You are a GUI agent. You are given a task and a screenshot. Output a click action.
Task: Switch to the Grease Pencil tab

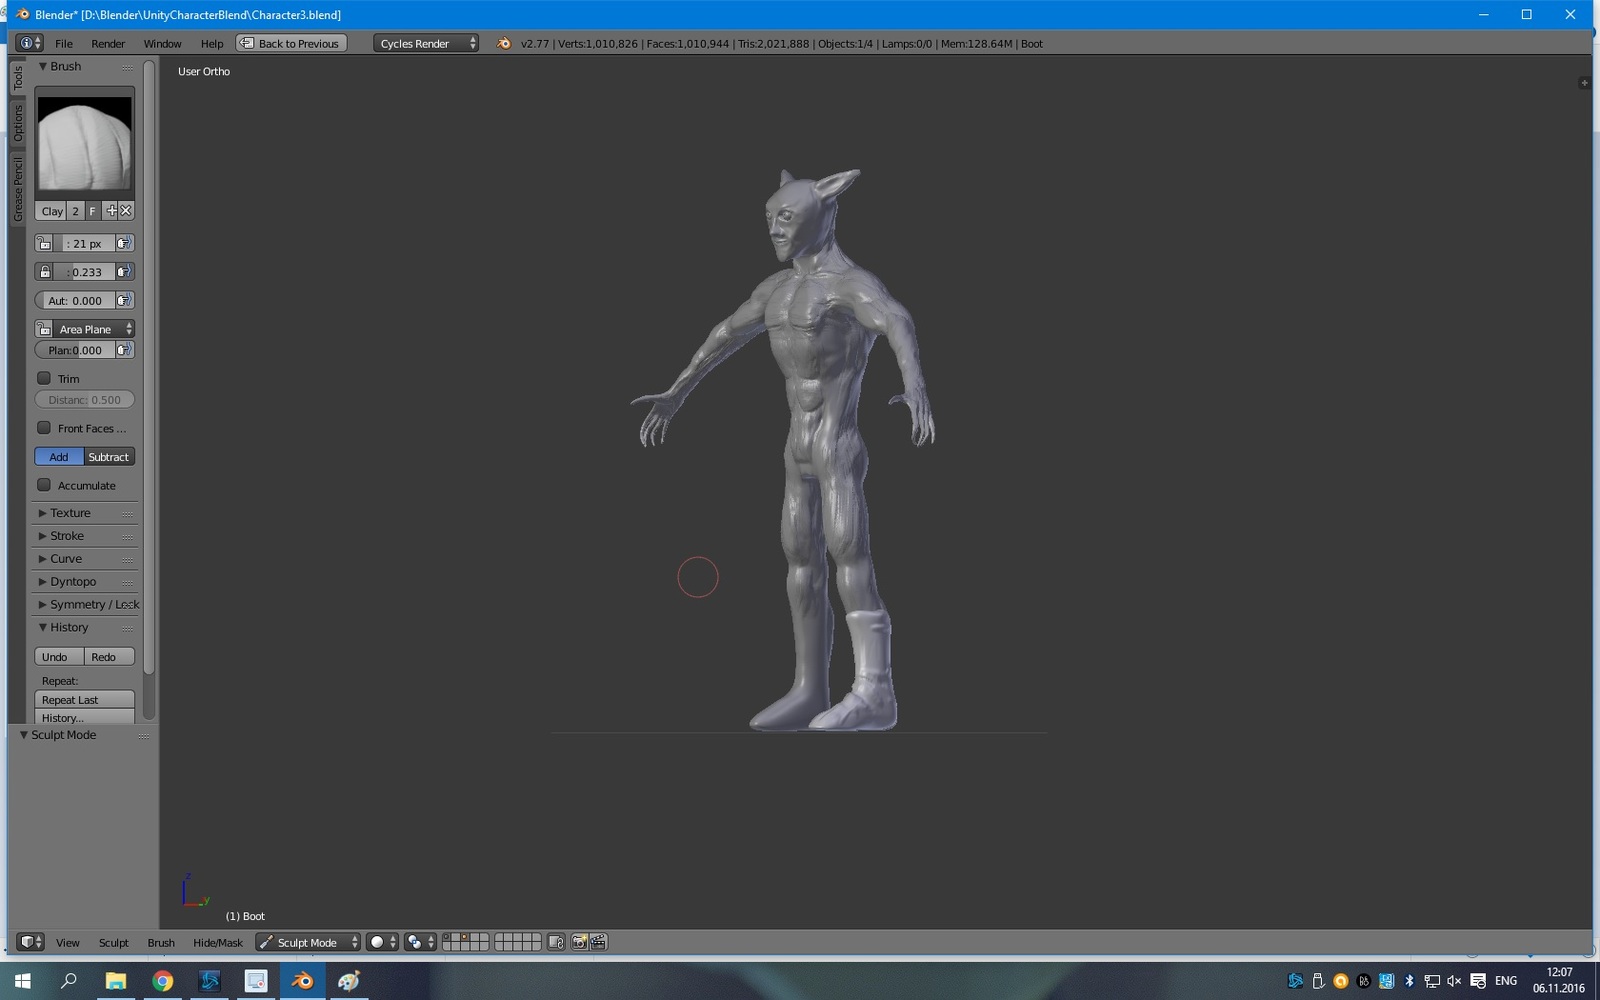tap(18, 189)
